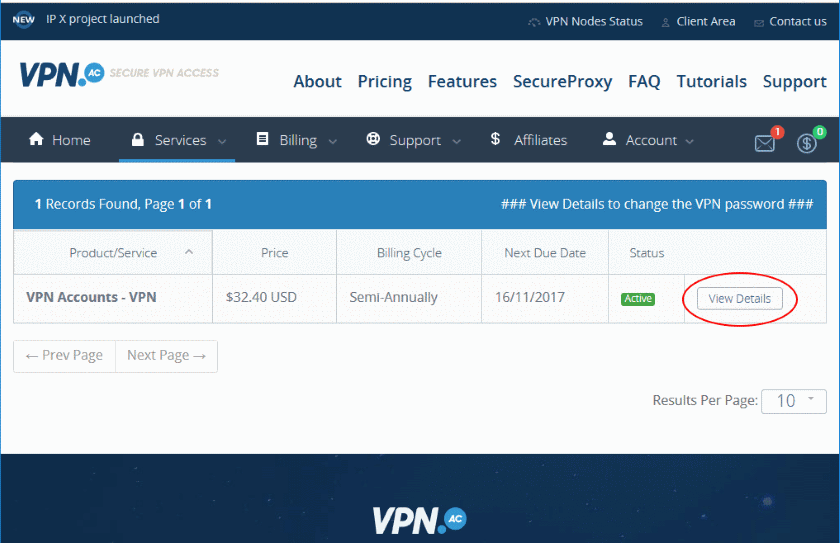Expand the Billing menu chevron
This screenshot has width=840, height=543.
coord(333,141)
